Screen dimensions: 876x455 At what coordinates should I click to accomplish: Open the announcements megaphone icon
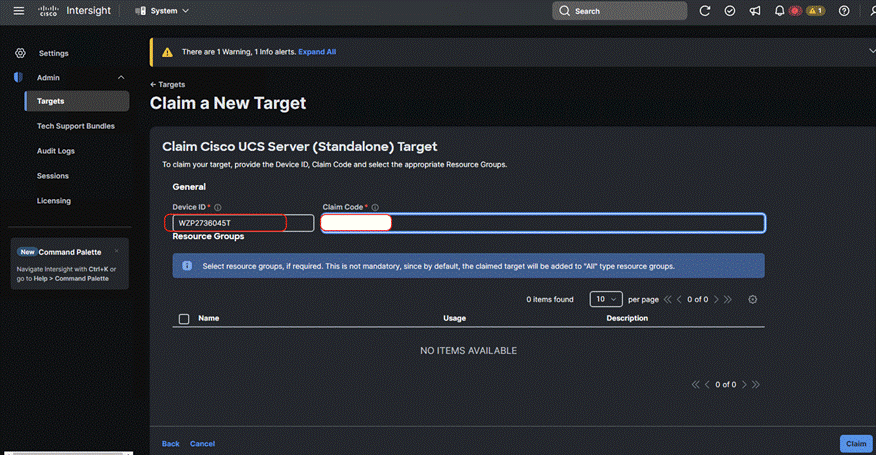(x=755, y=11)
